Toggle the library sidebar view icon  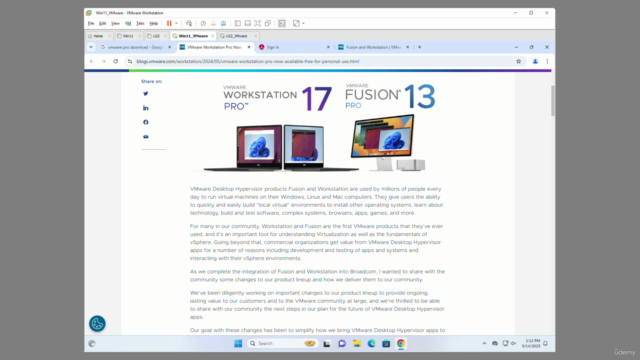[238, 24]
